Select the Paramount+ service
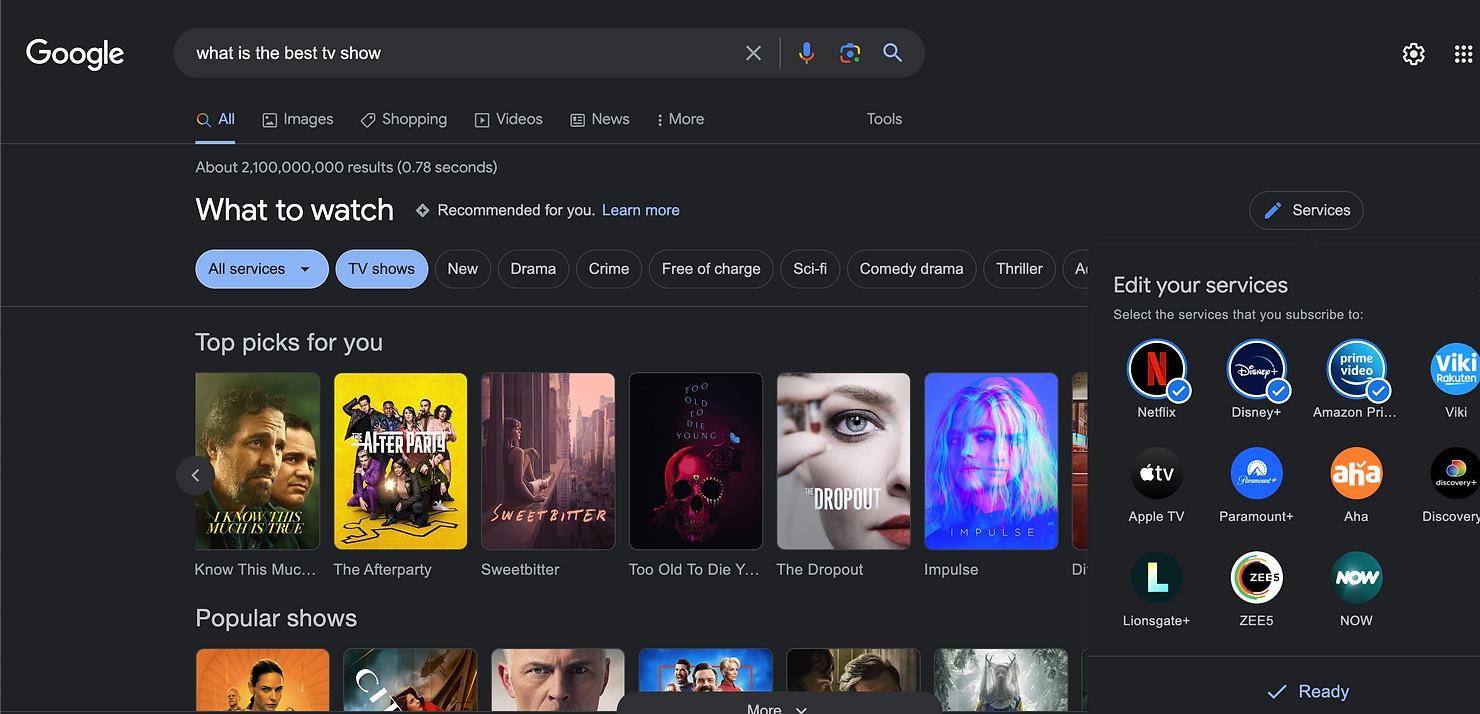The height and width of the screenshot is (714, 1480). pyautogui.click(x=1257, y=473)
